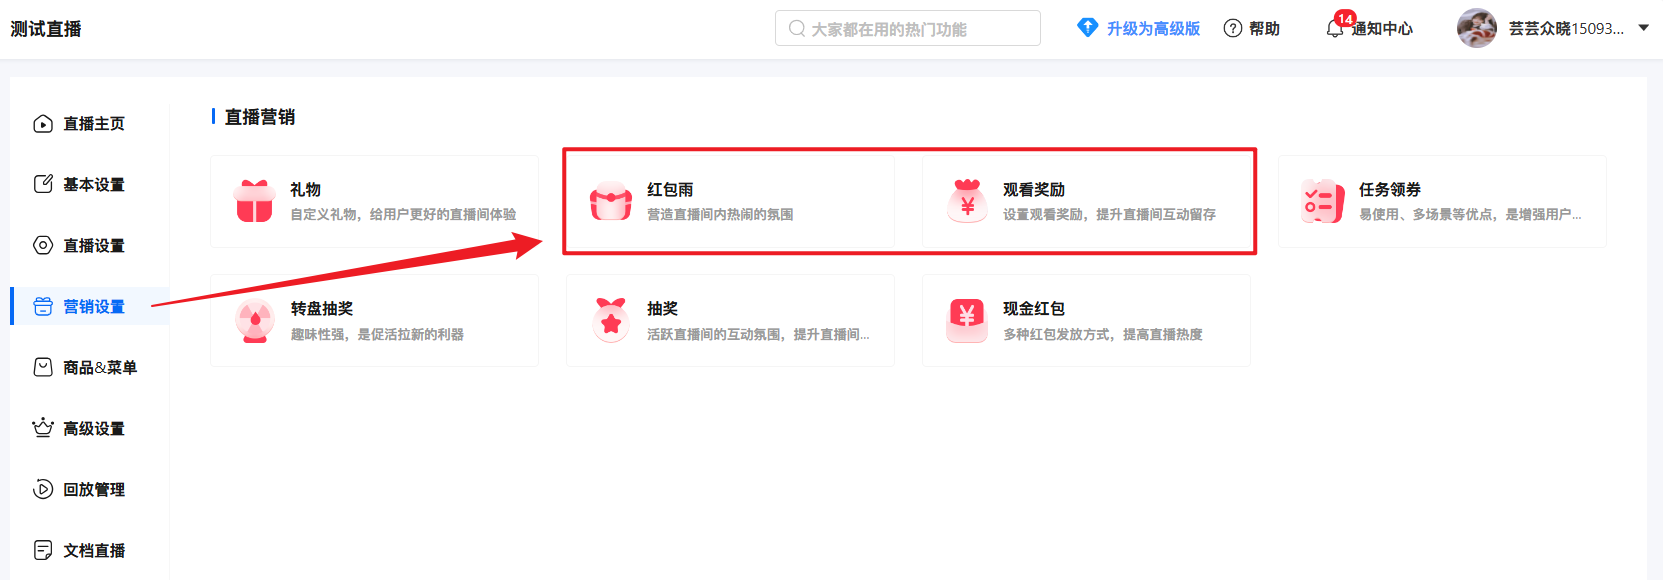Click the user avatar thumbnail
Screen dimensions: 1663x580
tap(1476, 28)
